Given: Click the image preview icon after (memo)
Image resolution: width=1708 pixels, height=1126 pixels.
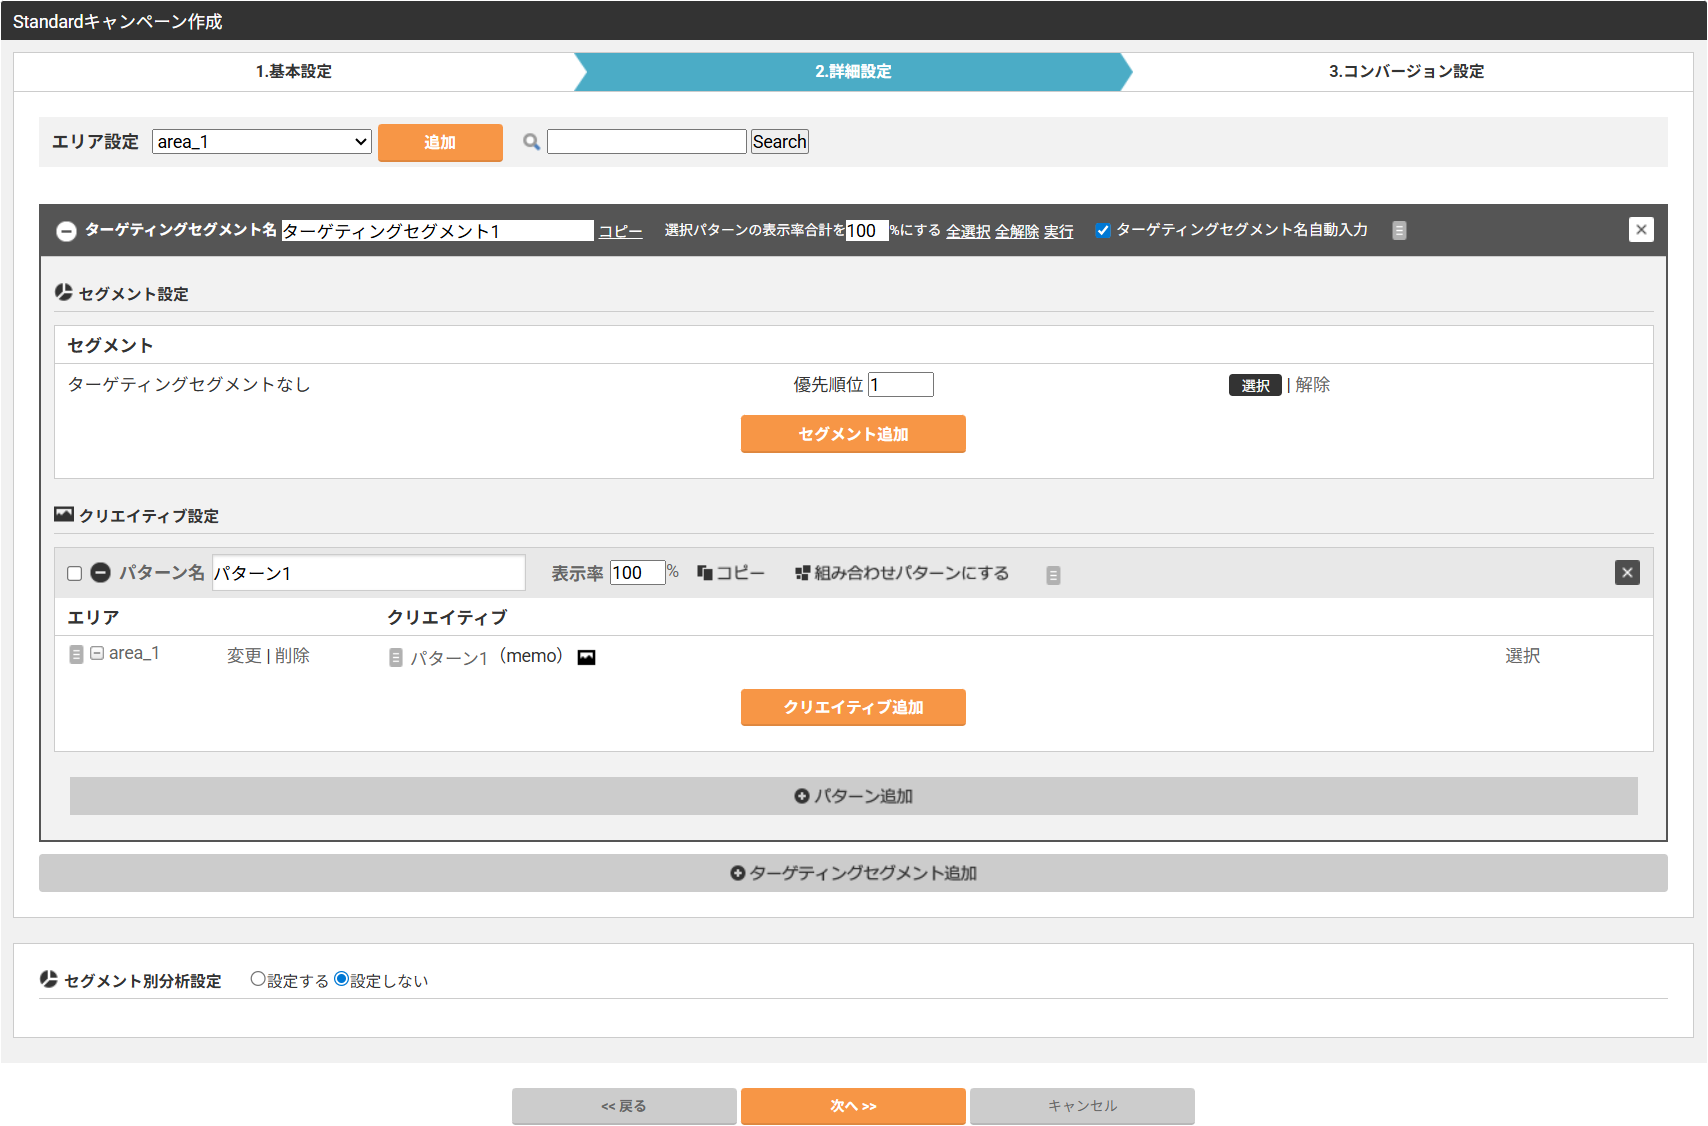Looking at the screenshot, I should 587,657.
